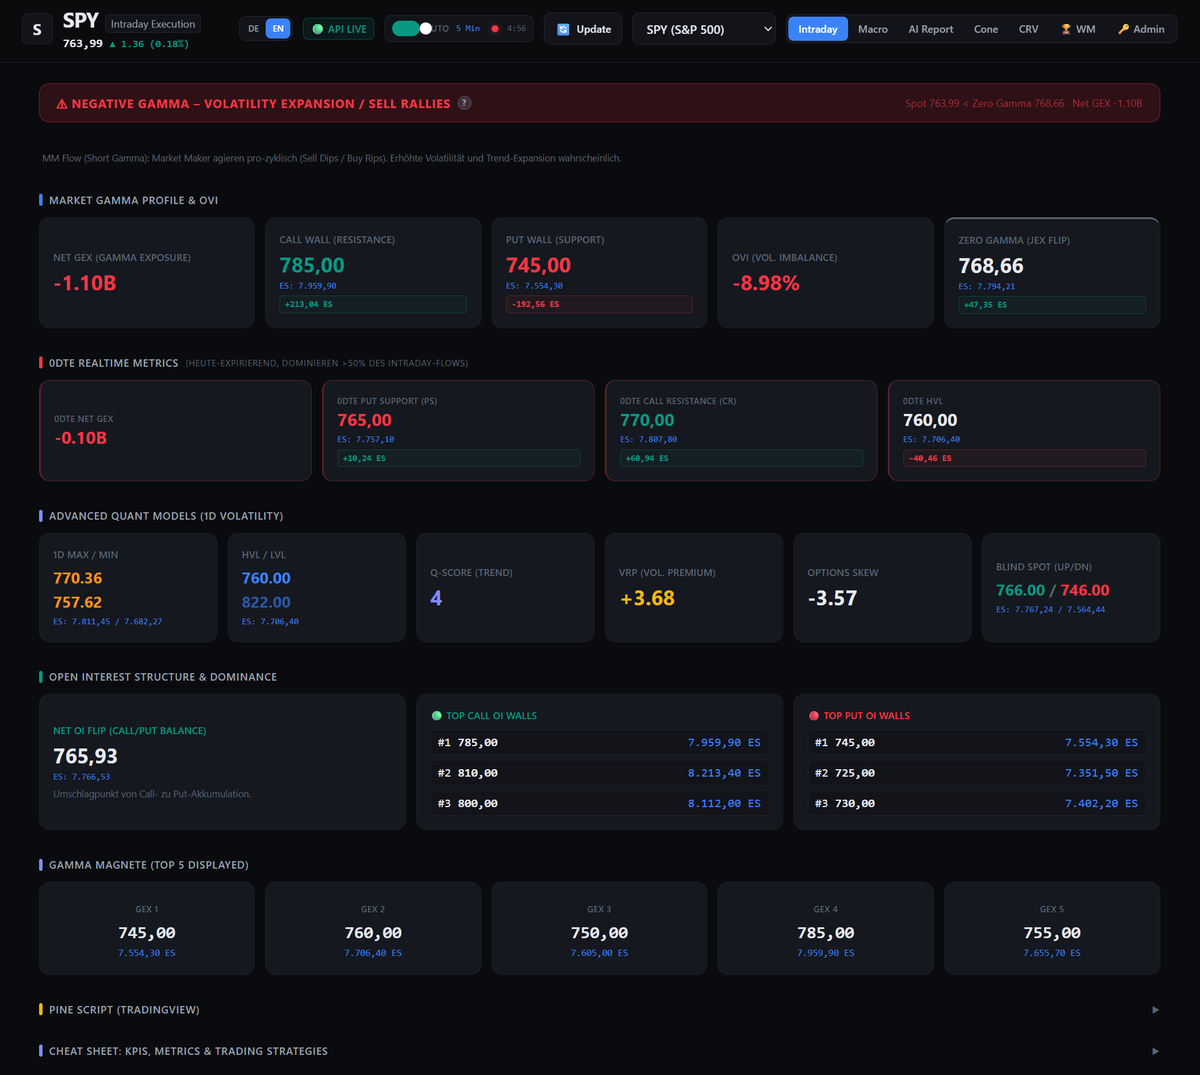Click the 4:56 countdown timer

coord(516,29)
